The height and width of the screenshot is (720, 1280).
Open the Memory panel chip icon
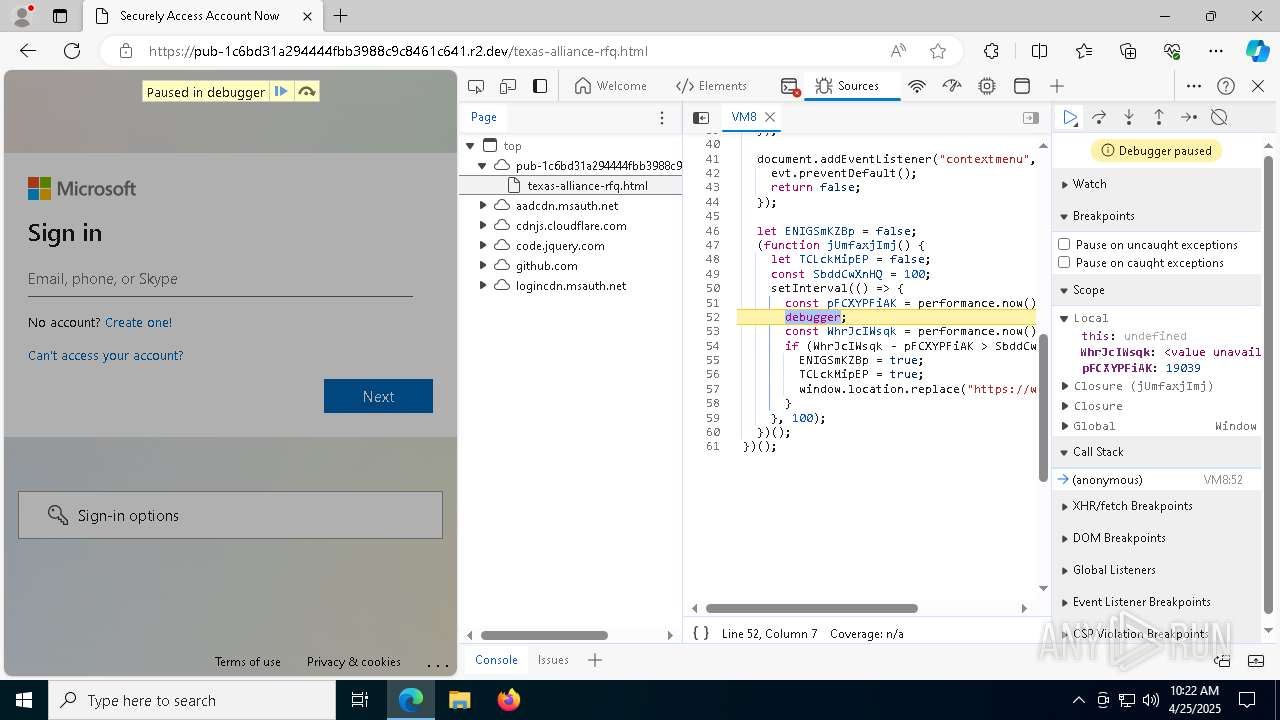click(987, 86)
